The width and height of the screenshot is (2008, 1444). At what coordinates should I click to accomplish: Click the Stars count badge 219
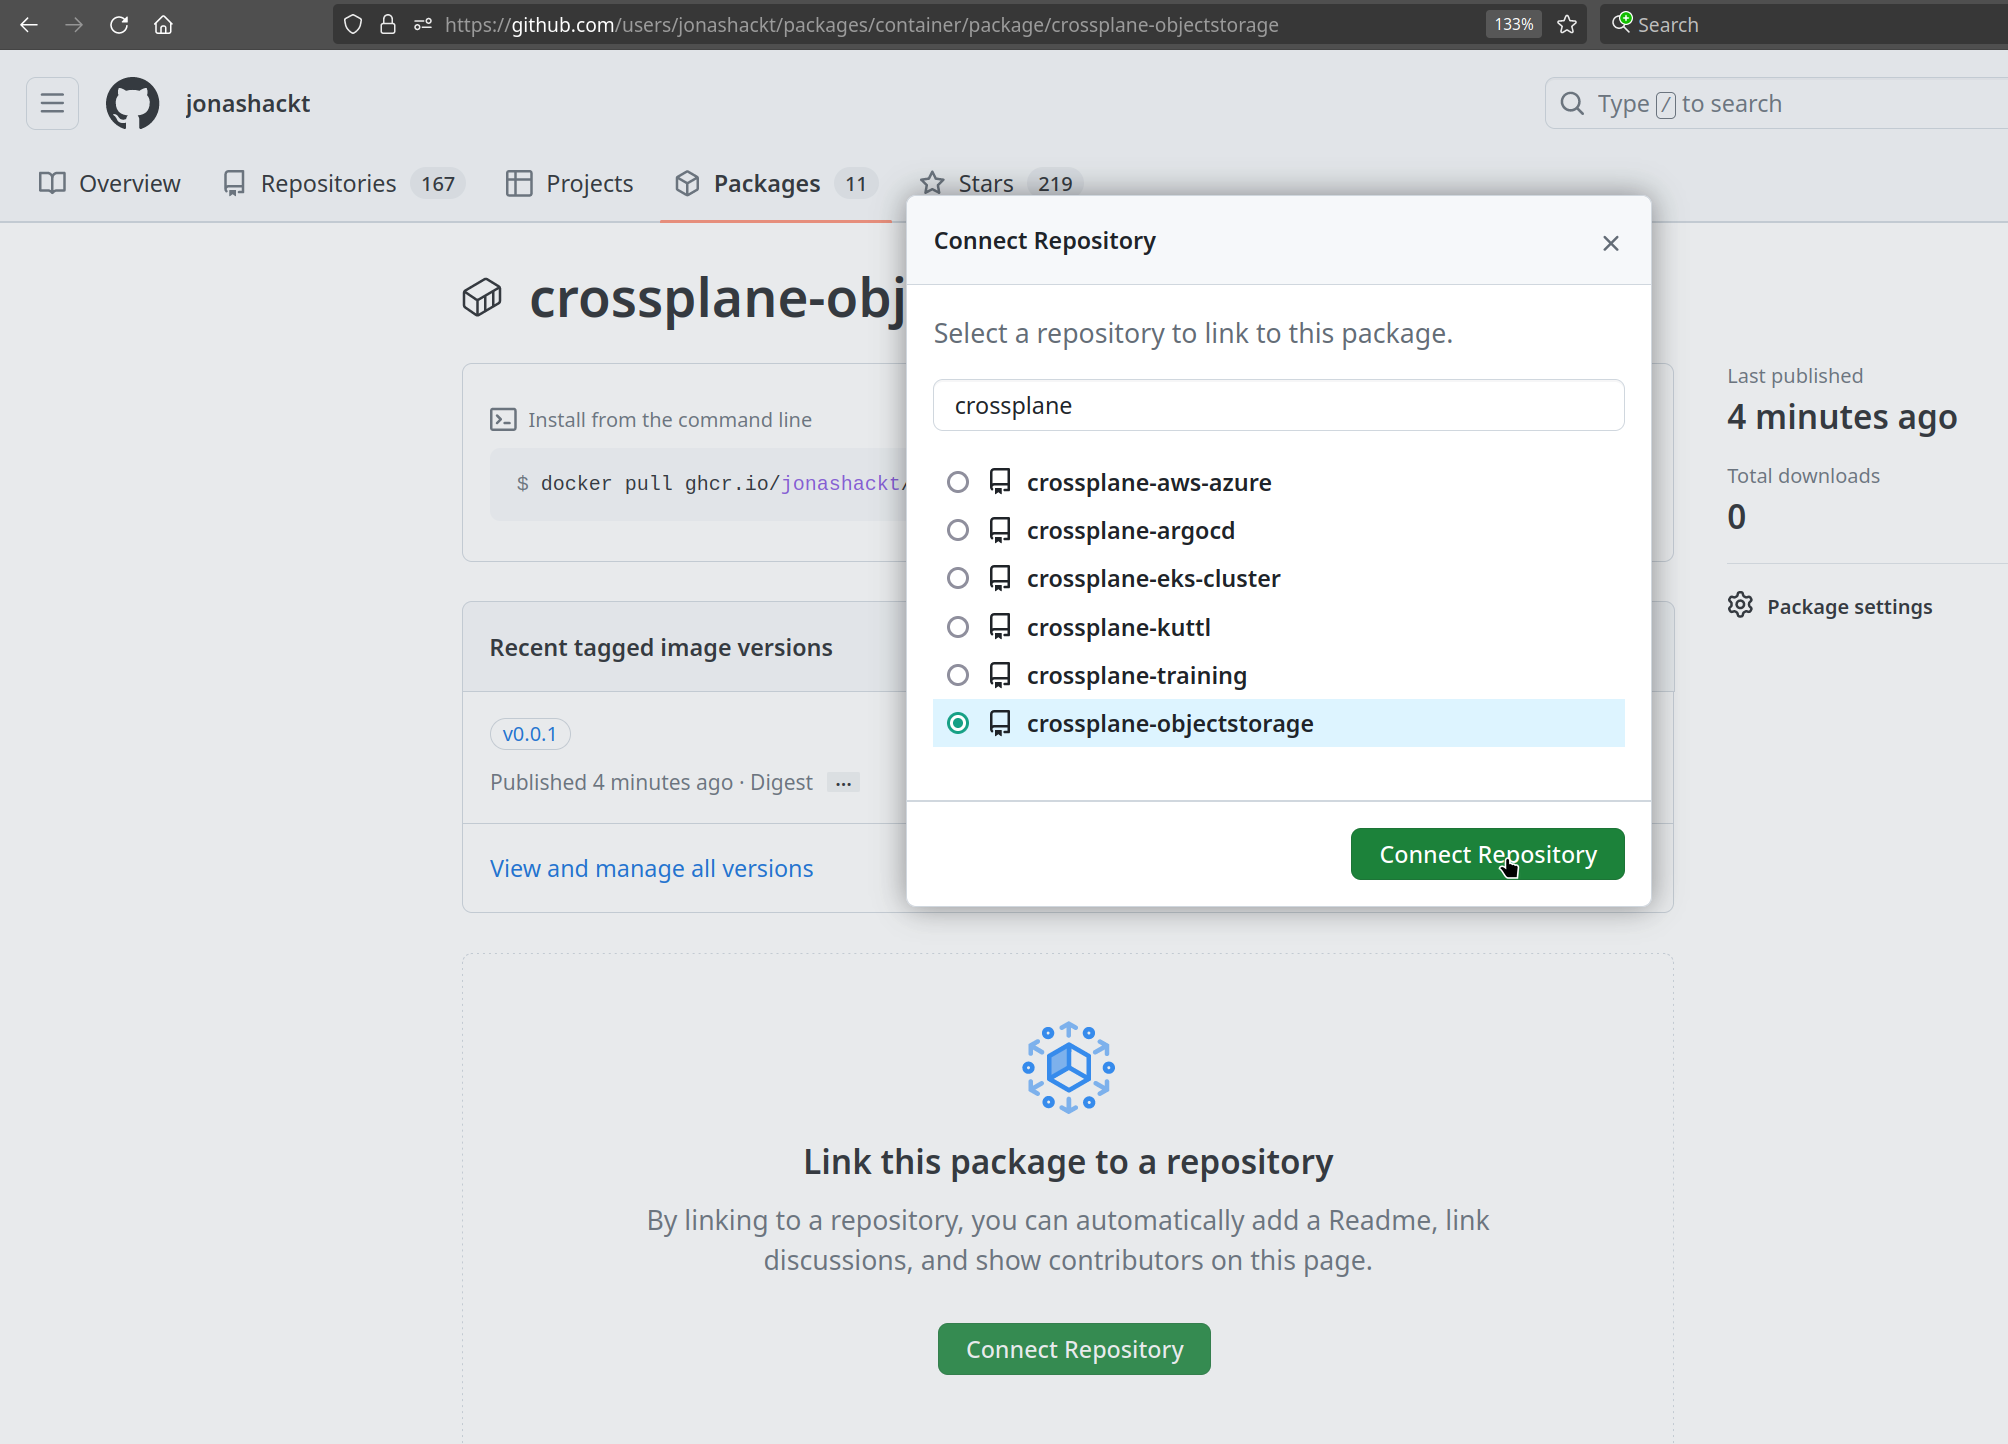[1055, 184]
